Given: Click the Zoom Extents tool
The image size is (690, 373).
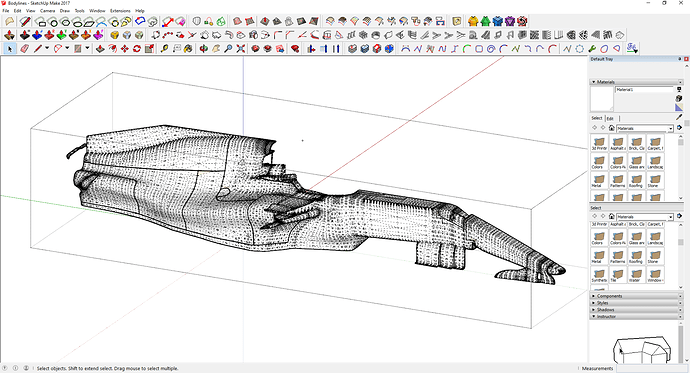Looking at the screenshot, I should 241,49.
